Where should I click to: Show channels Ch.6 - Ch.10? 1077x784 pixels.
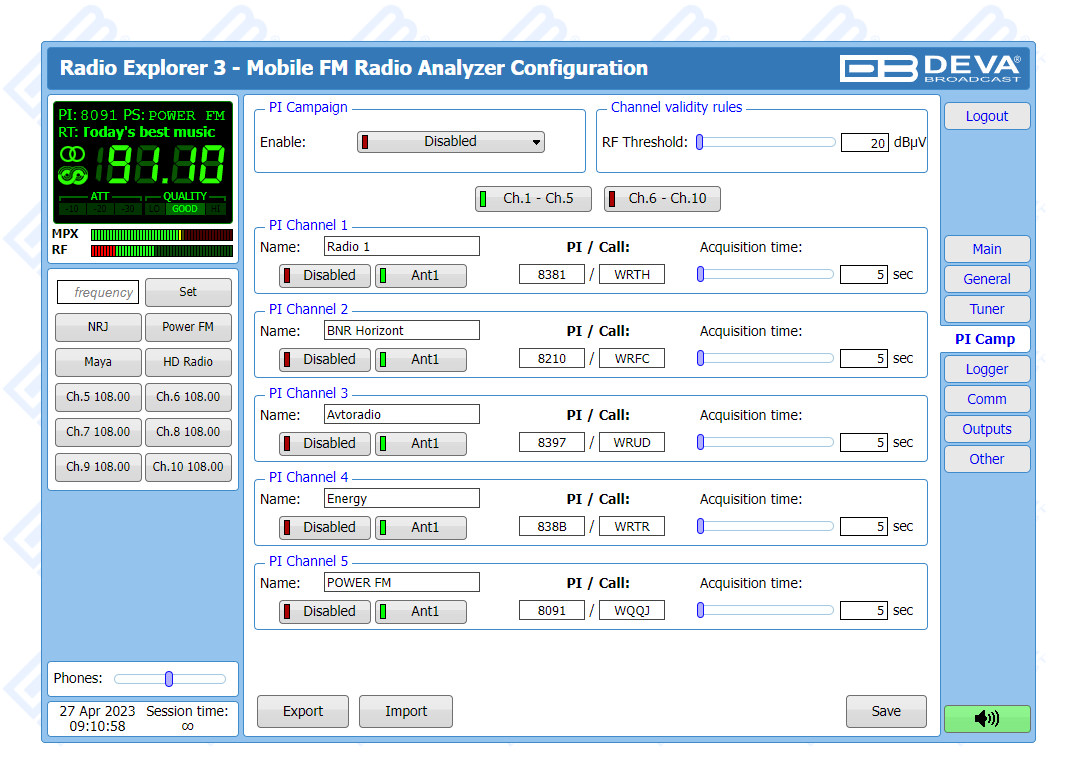point(661,199)
